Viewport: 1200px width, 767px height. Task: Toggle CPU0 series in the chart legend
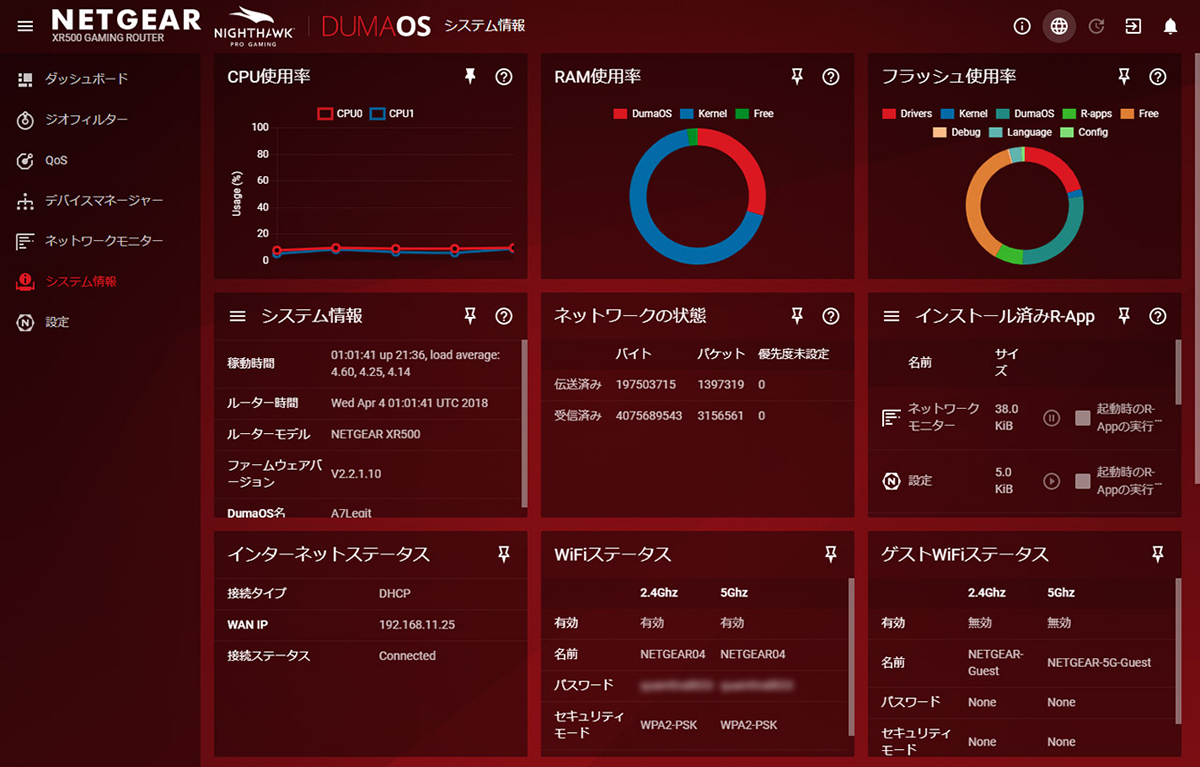(325, 114)
